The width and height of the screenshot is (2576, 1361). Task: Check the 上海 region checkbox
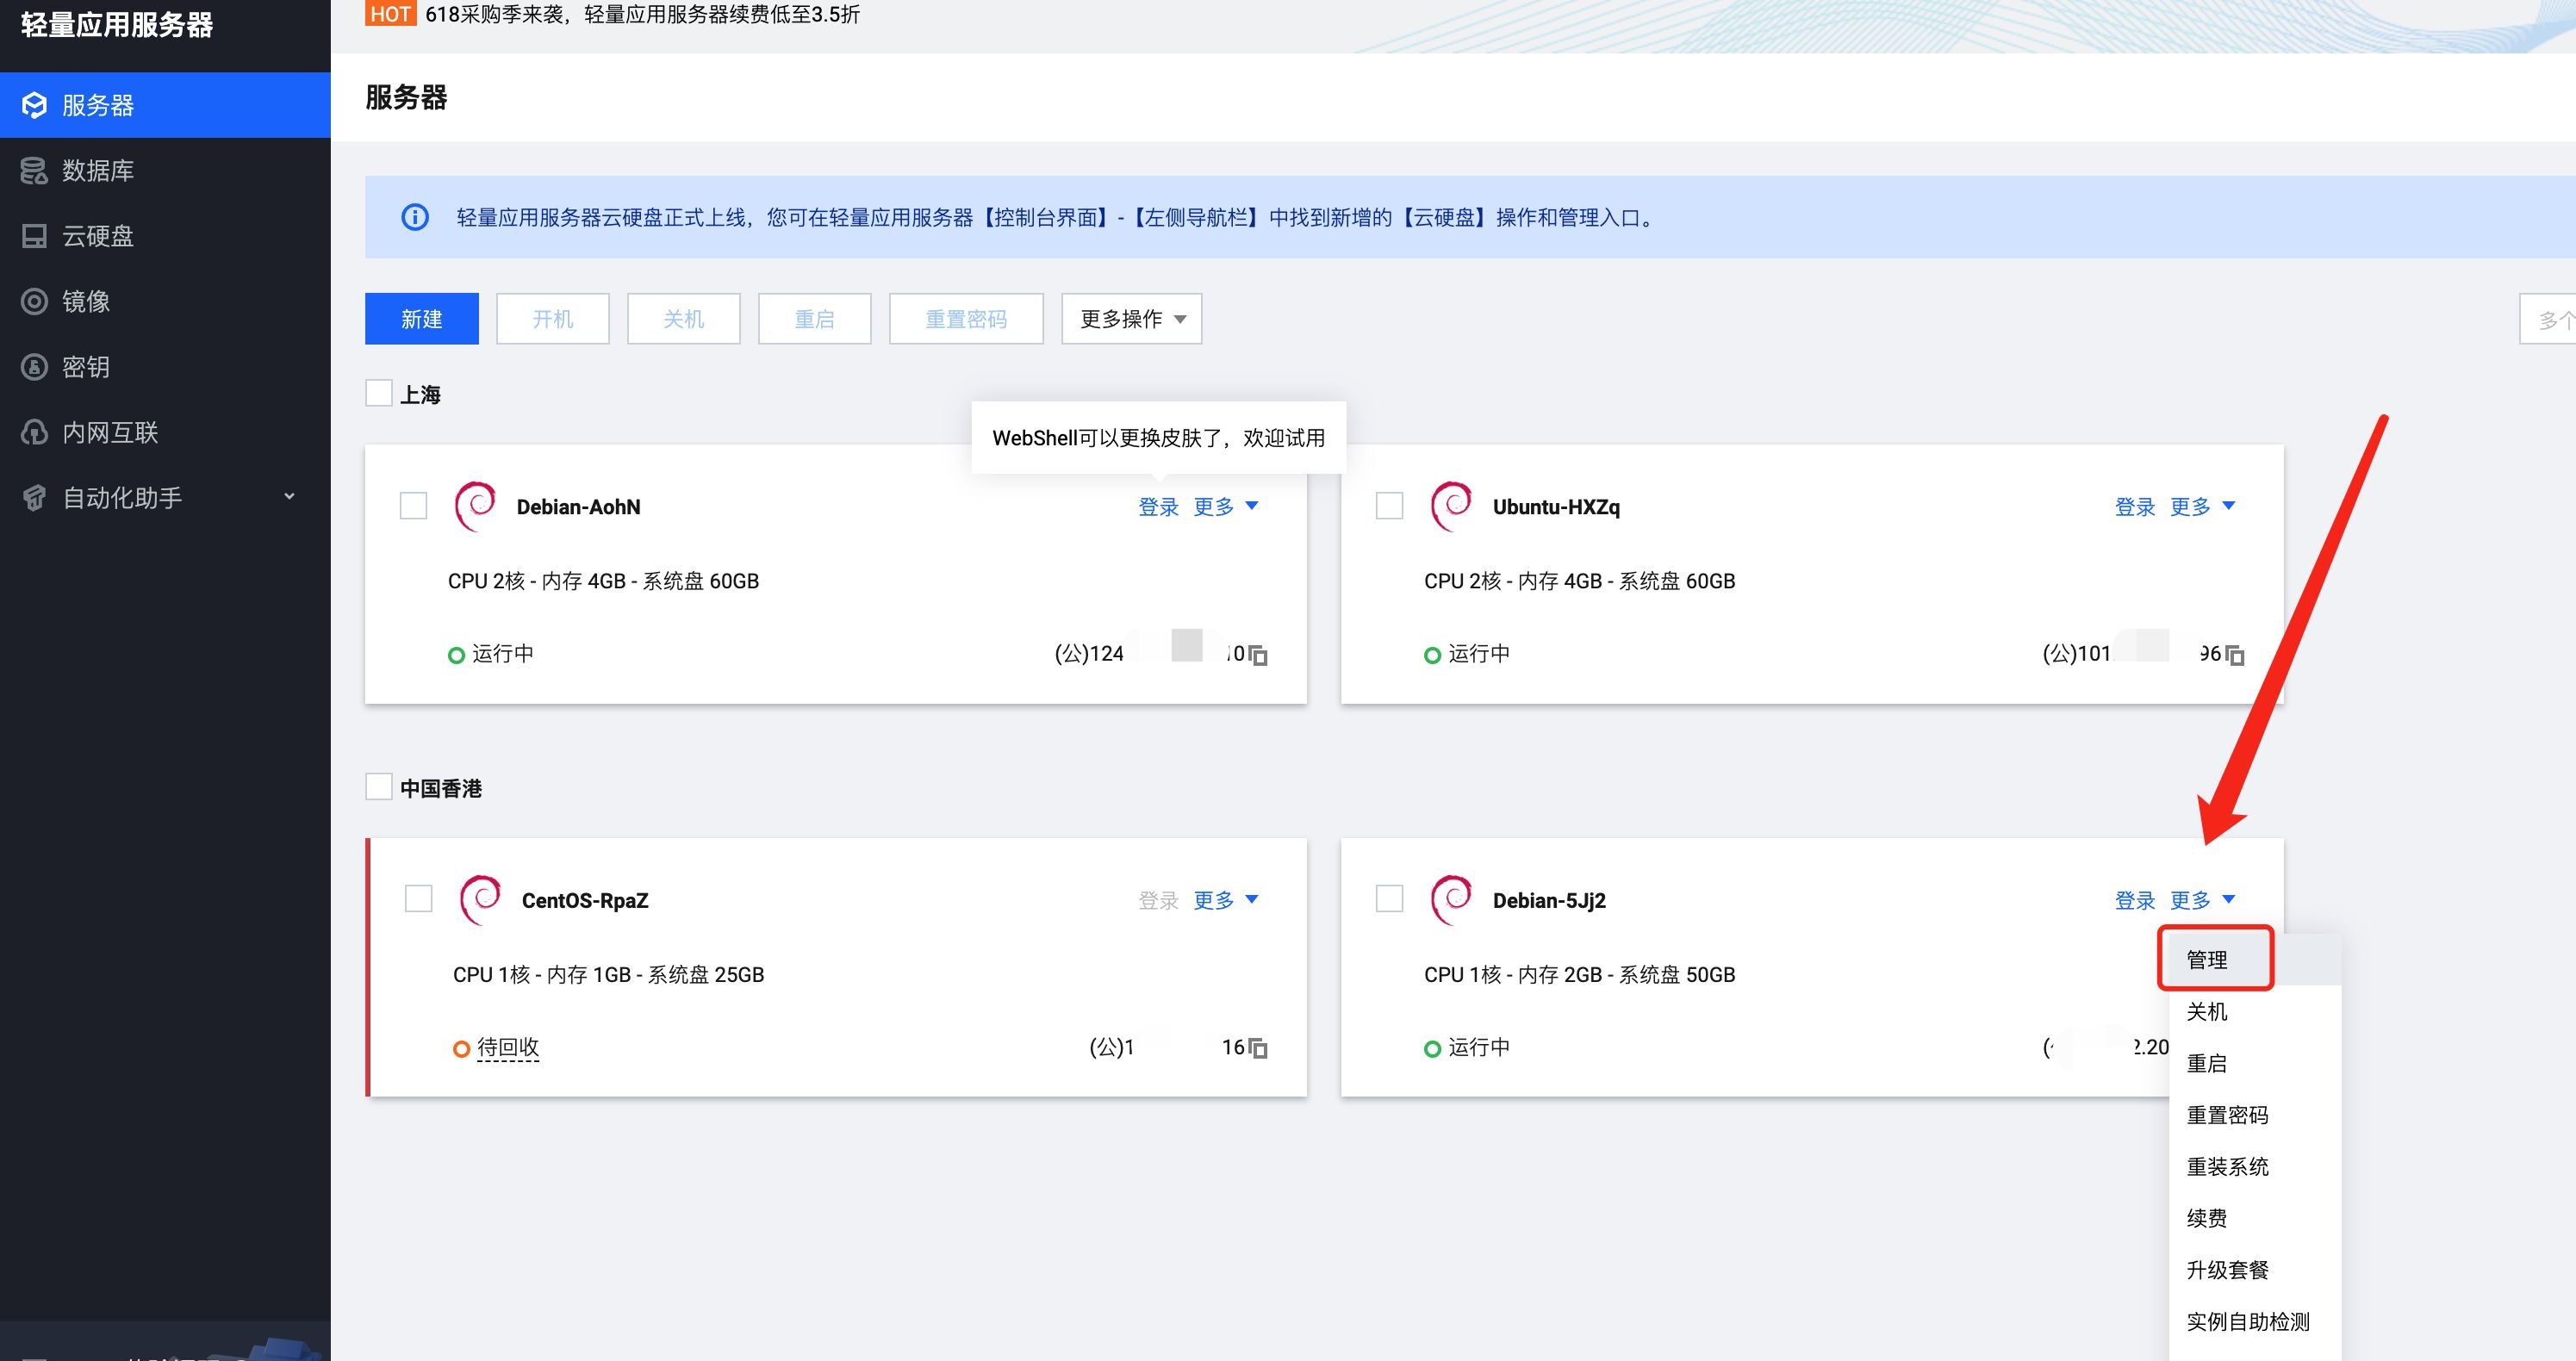[378, 393]
